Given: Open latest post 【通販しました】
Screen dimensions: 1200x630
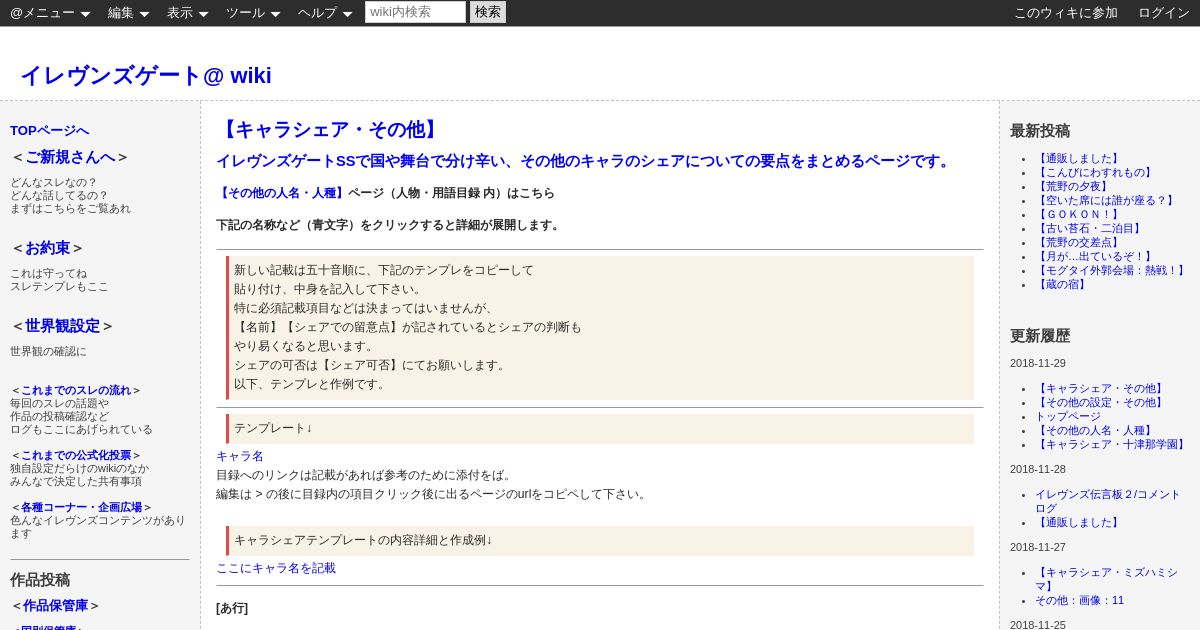Looking at the screenshot, I should click(1079, 158).
